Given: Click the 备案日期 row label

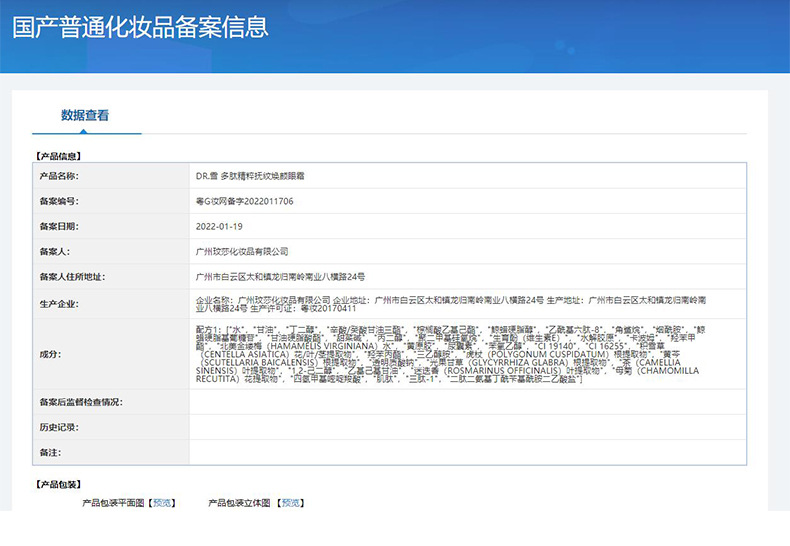Looking at the screenshot, I should (58, 227).
